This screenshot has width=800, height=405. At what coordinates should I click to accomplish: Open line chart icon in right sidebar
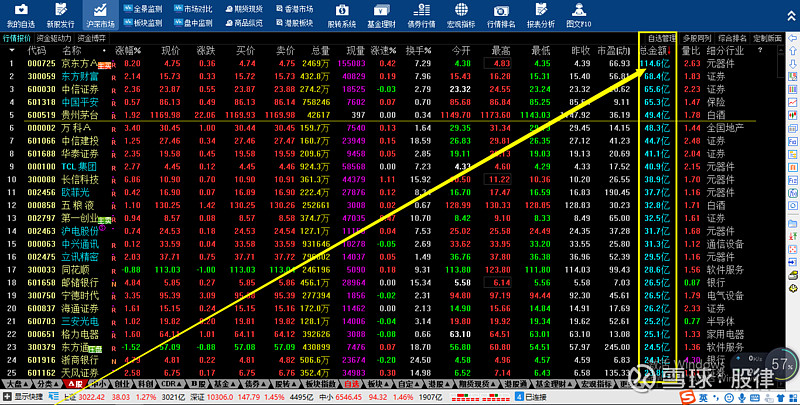point(792,102)
